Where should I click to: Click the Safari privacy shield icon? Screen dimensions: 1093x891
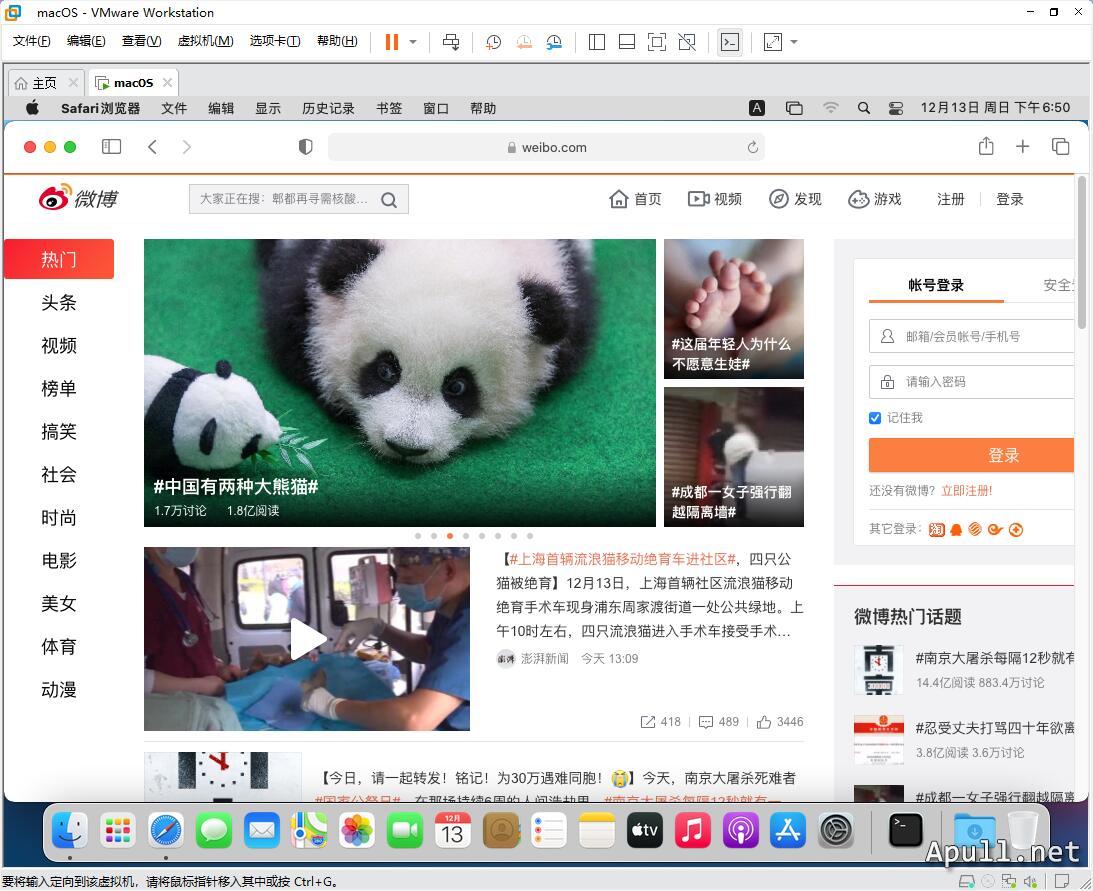pyautogui.click(x=305, y=146)
